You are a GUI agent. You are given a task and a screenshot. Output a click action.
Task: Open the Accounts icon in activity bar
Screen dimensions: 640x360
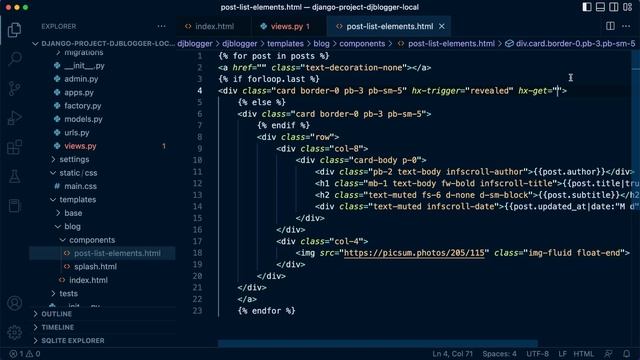[14, 303]
